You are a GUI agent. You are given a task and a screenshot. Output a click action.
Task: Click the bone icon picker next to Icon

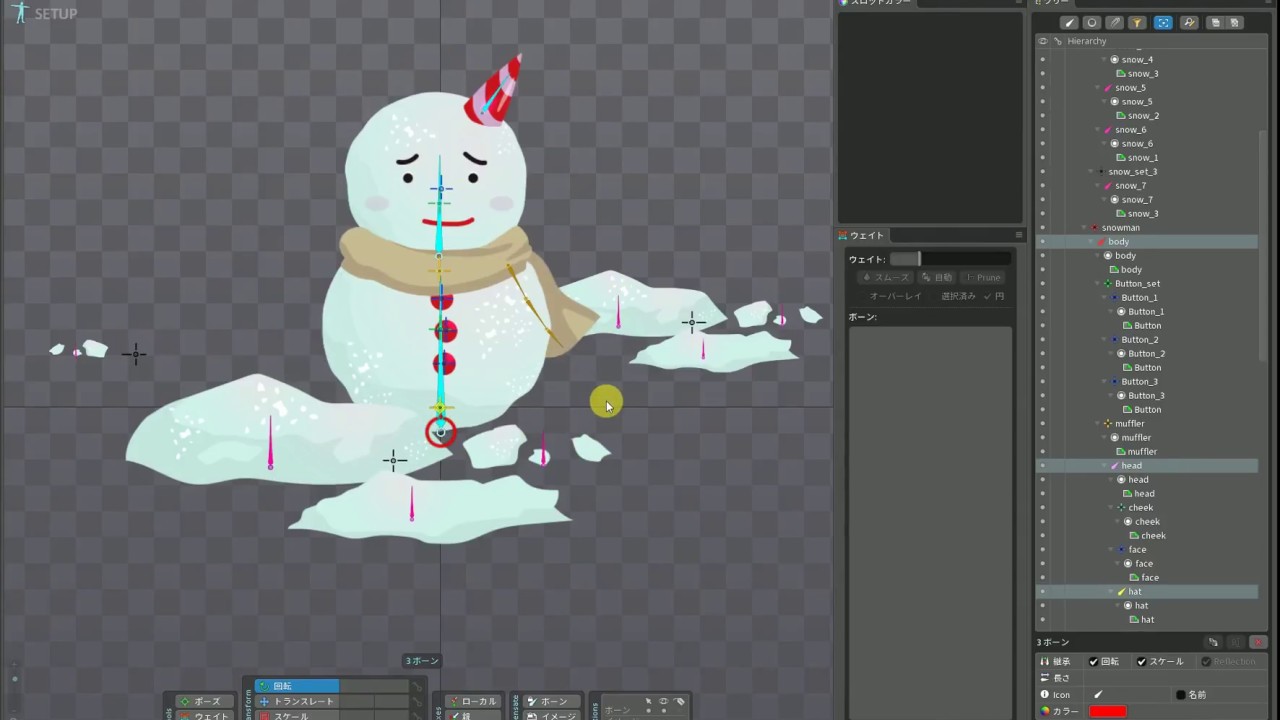coord(1097,694)
